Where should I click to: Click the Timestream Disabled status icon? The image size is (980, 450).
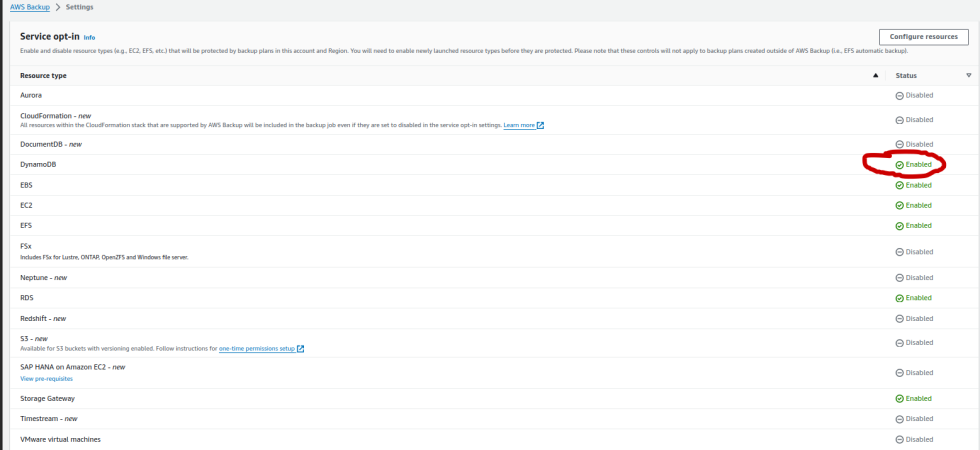coord(899,419)
